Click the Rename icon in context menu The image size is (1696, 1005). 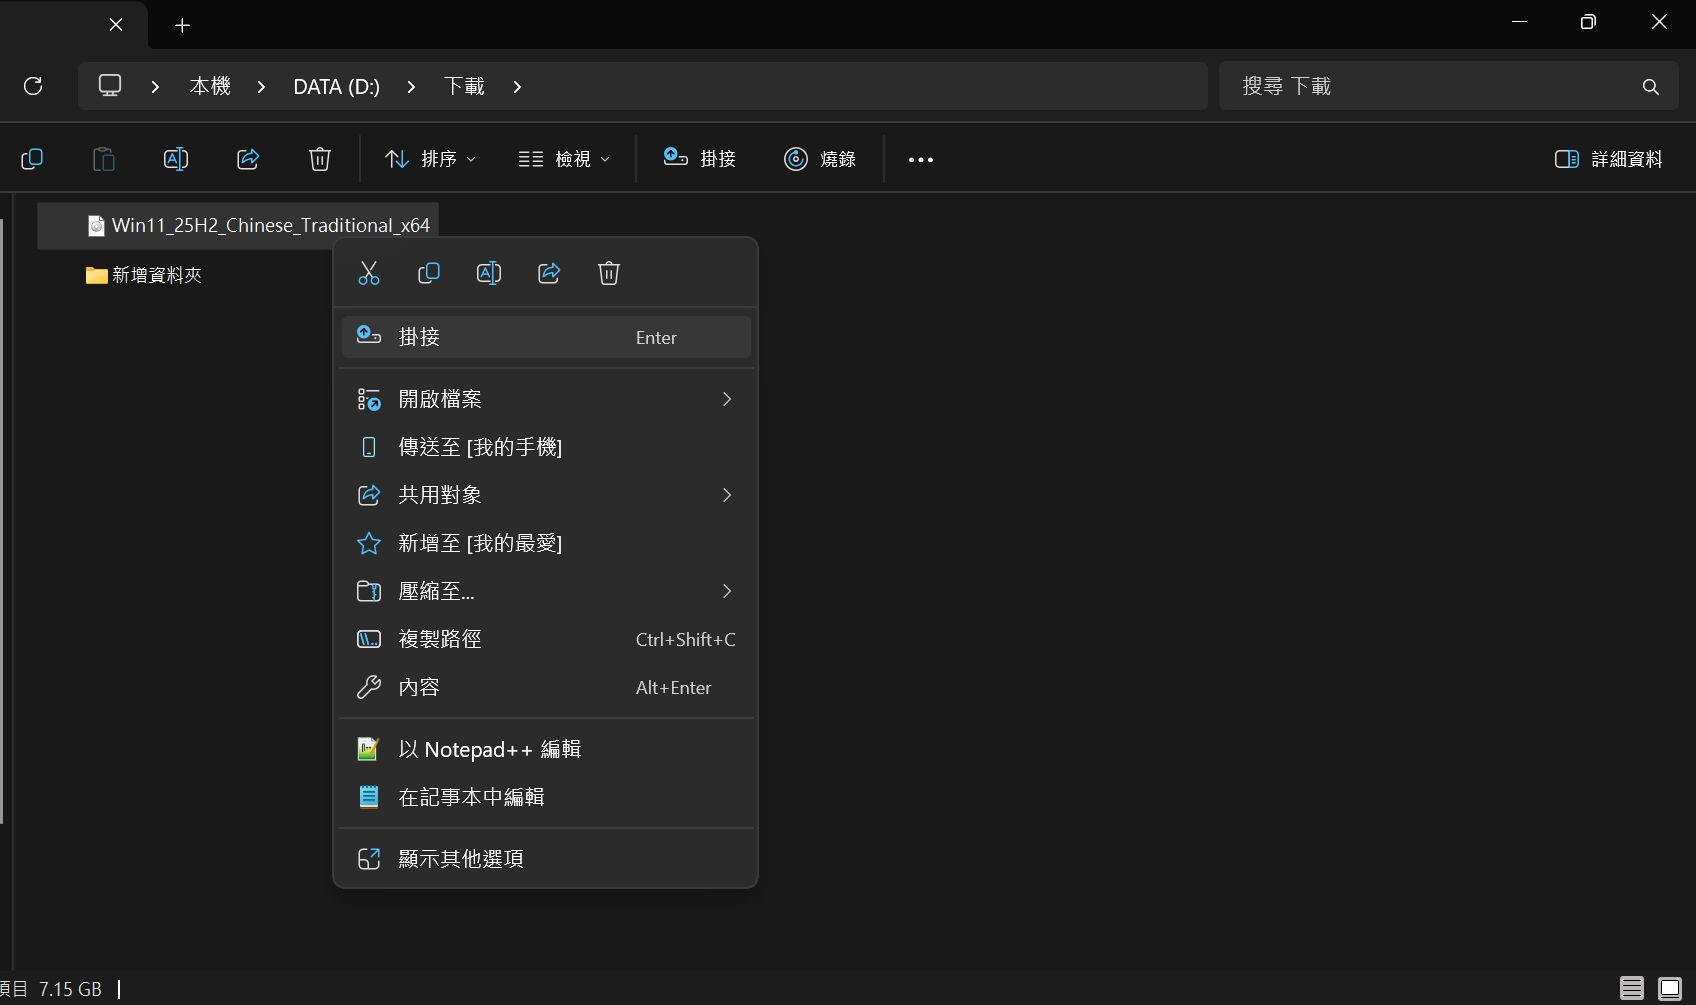point(489,273)
